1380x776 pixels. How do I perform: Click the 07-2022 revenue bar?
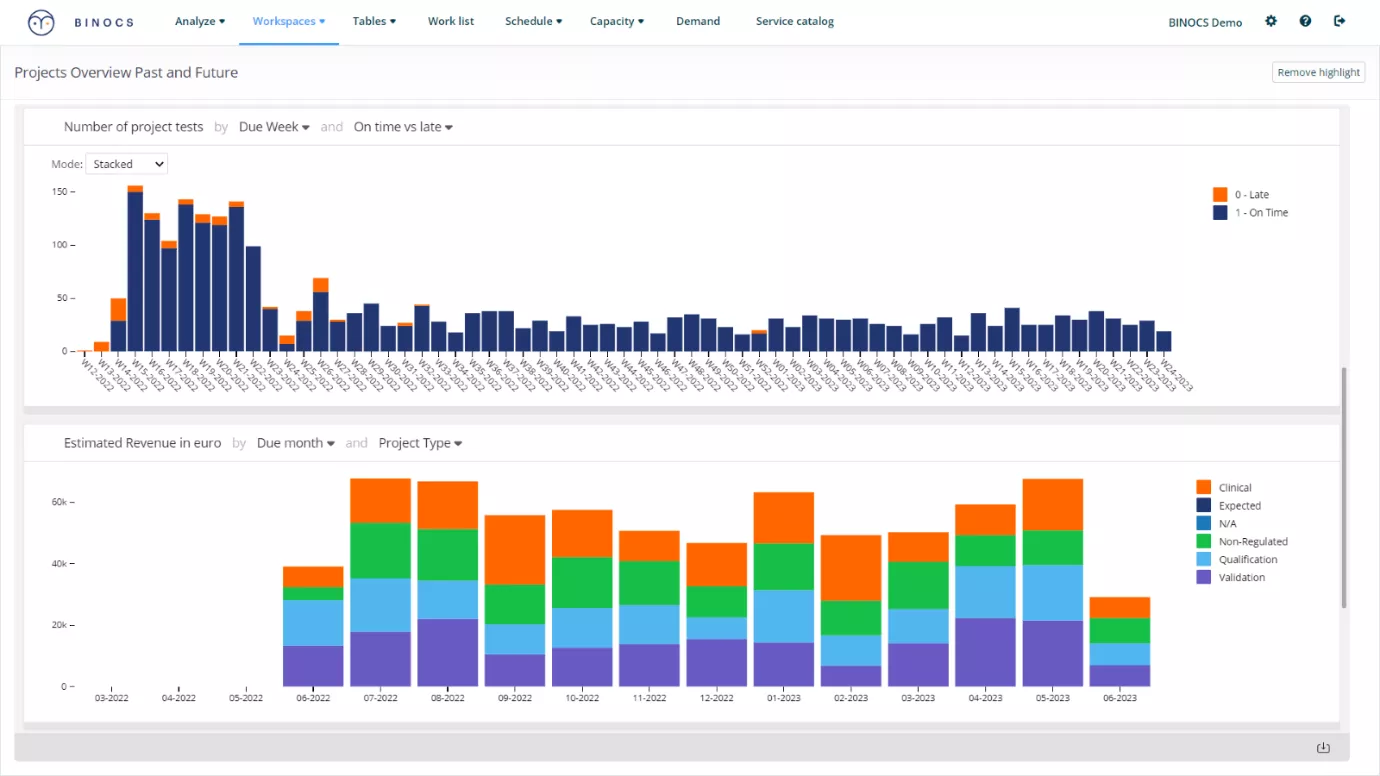click(x=380, y=582)
